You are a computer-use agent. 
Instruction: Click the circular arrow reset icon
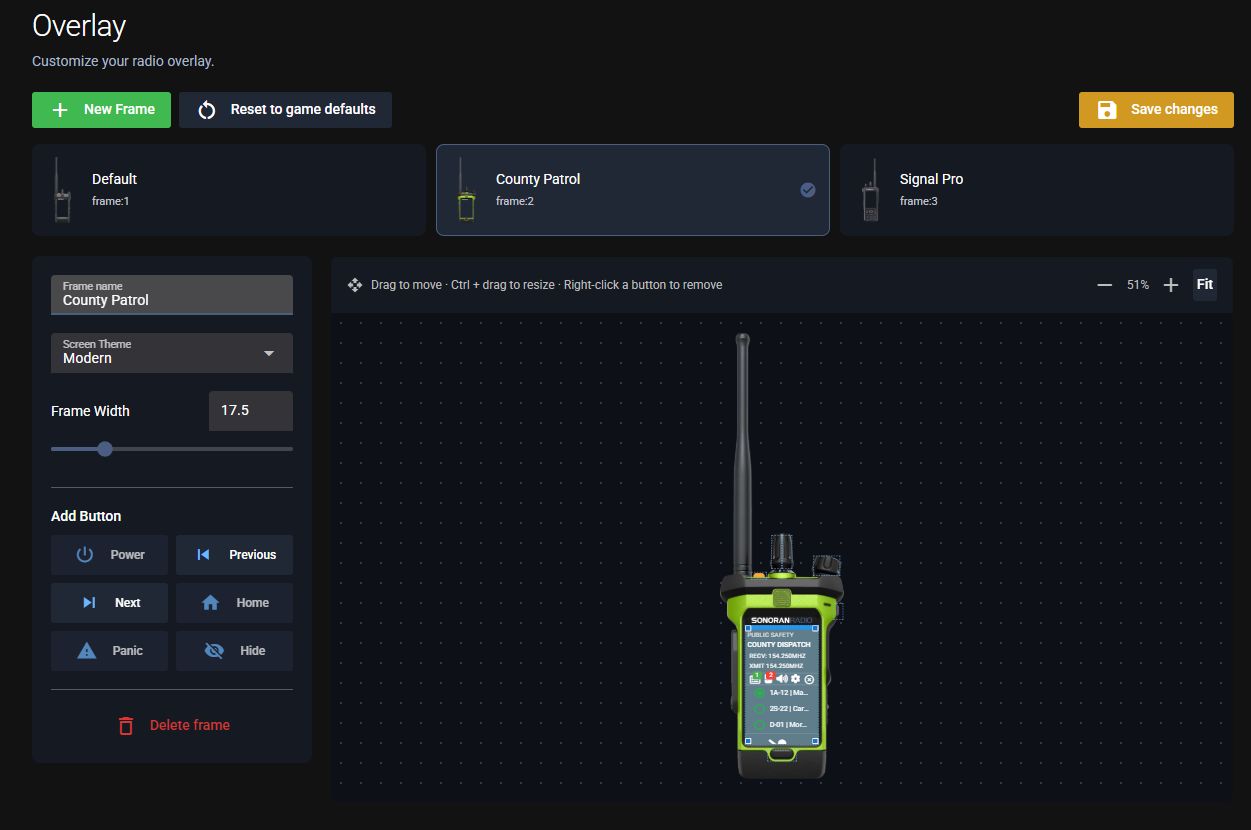coord(207,110)
